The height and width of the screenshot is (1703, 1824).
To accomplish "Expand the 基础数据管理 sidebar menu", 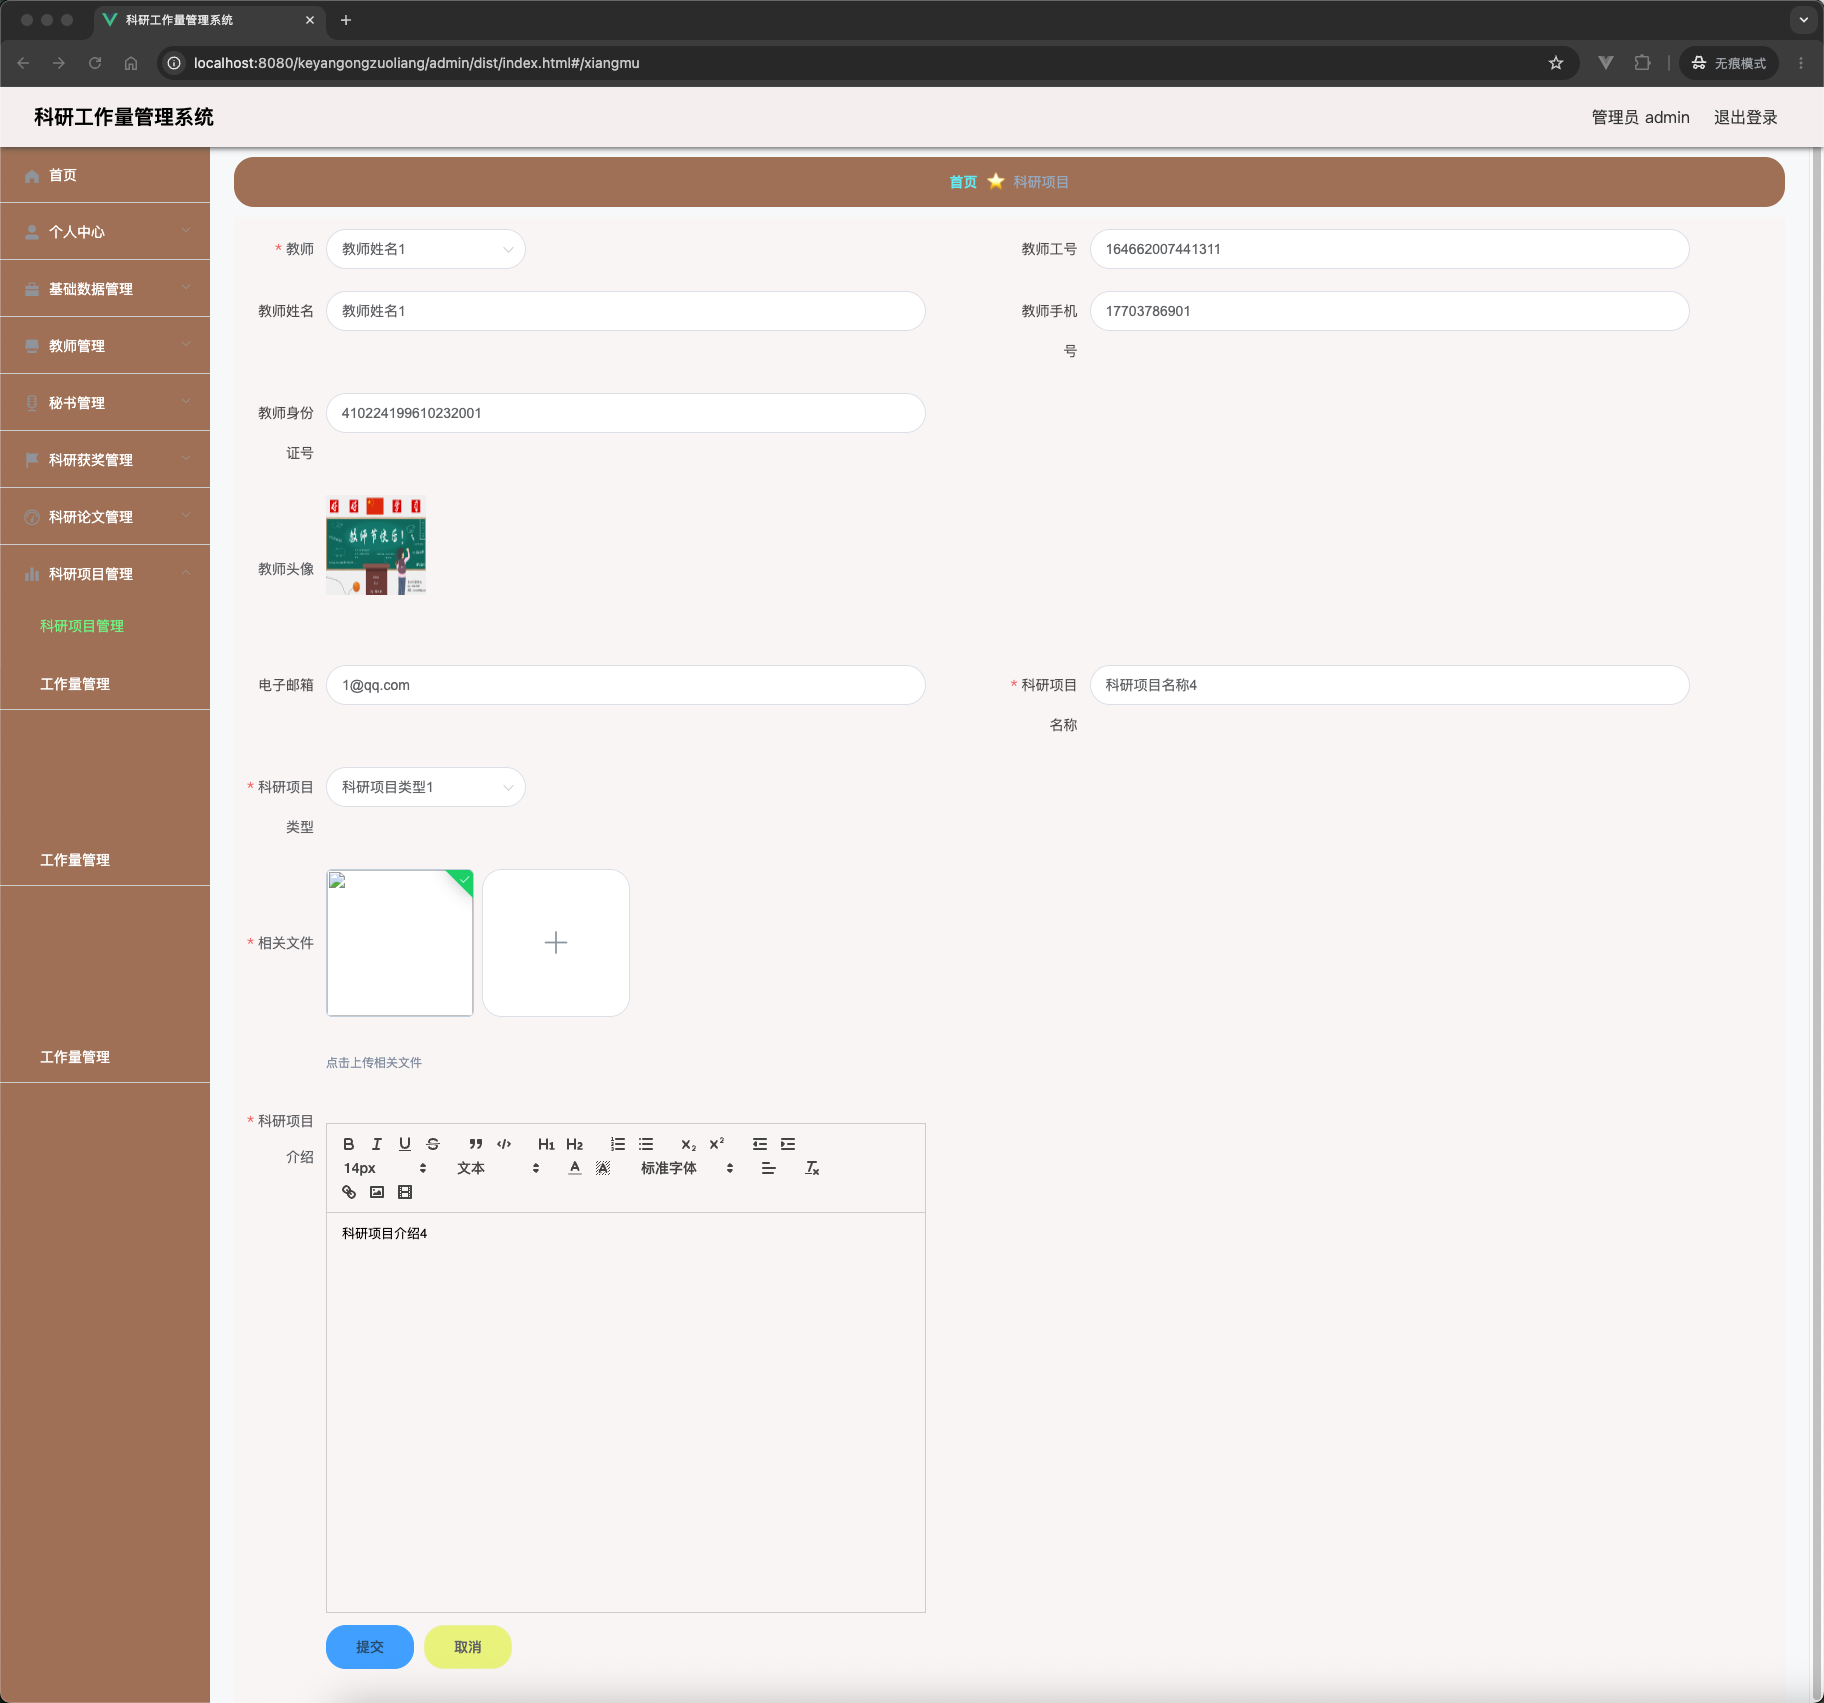I will tap(105, 289).
